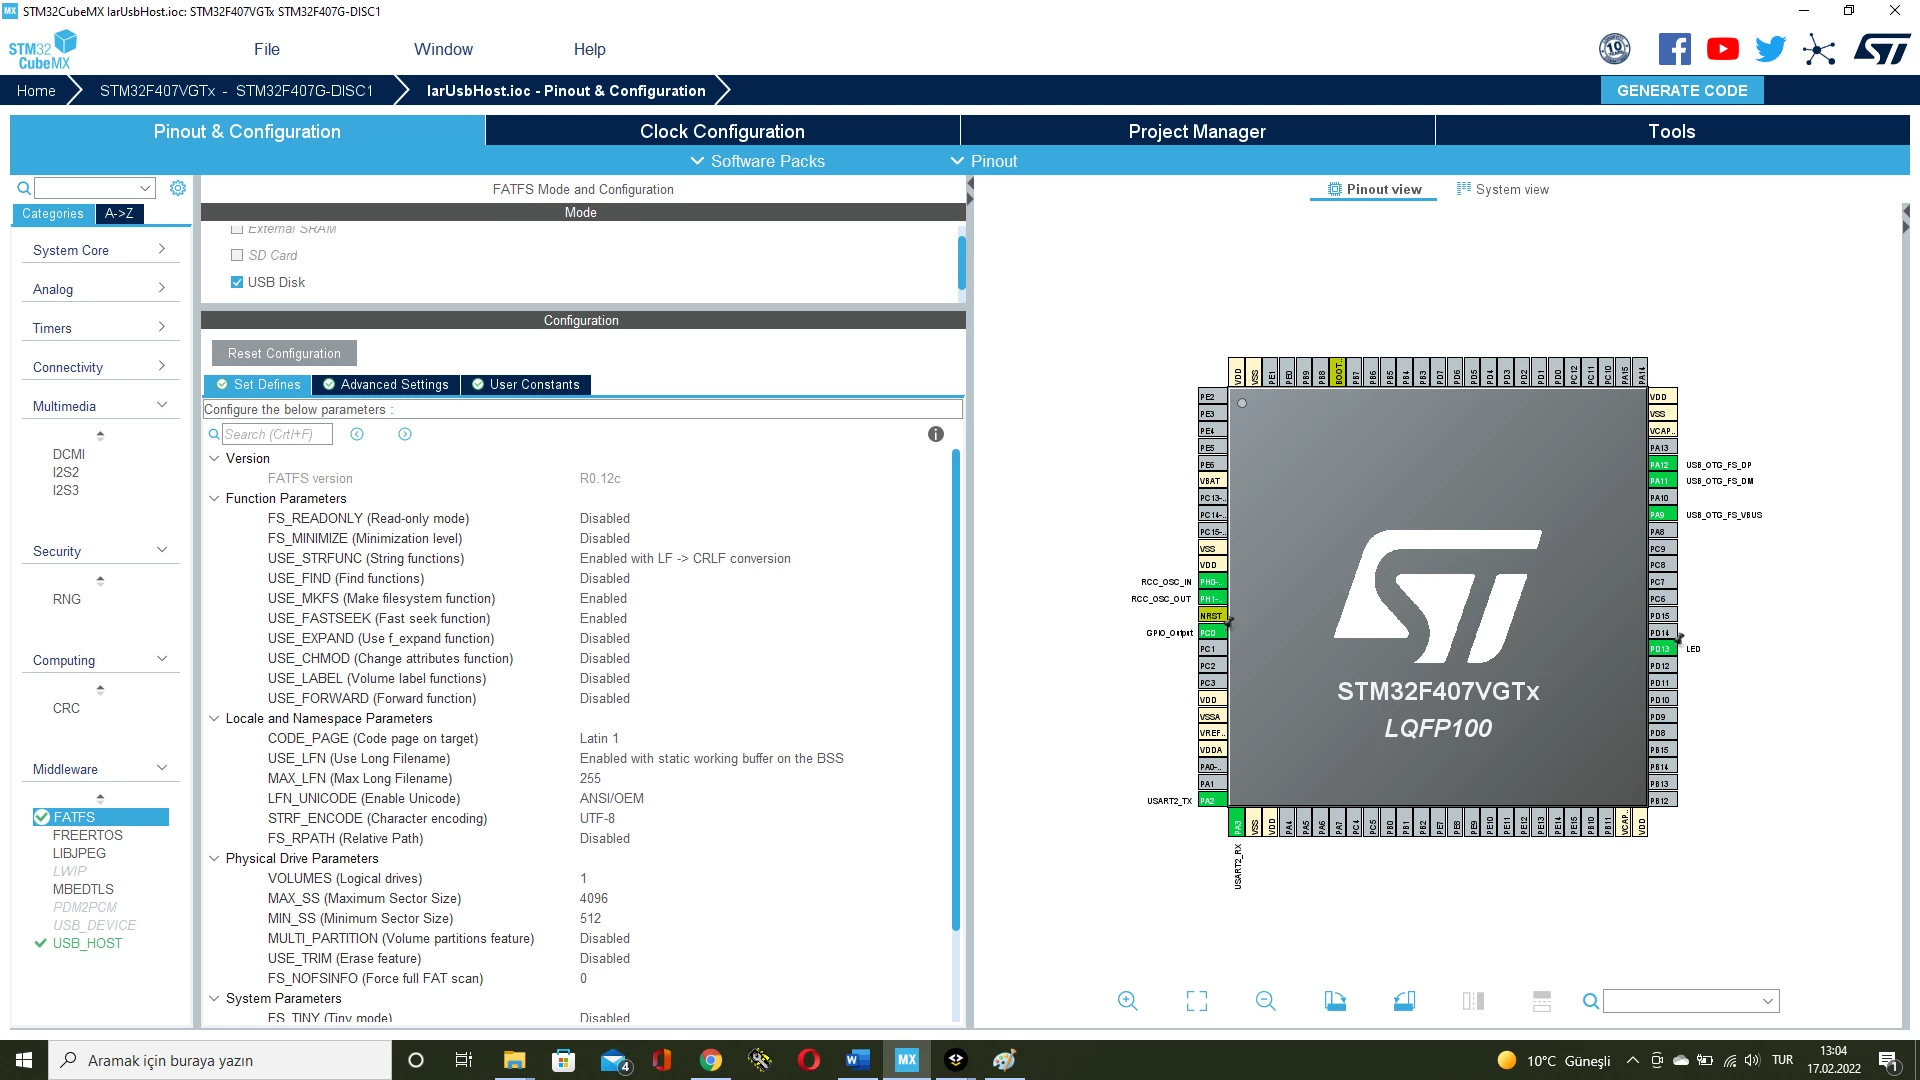Uncheck the USB Disk checkbox

(x=237, y=282)
